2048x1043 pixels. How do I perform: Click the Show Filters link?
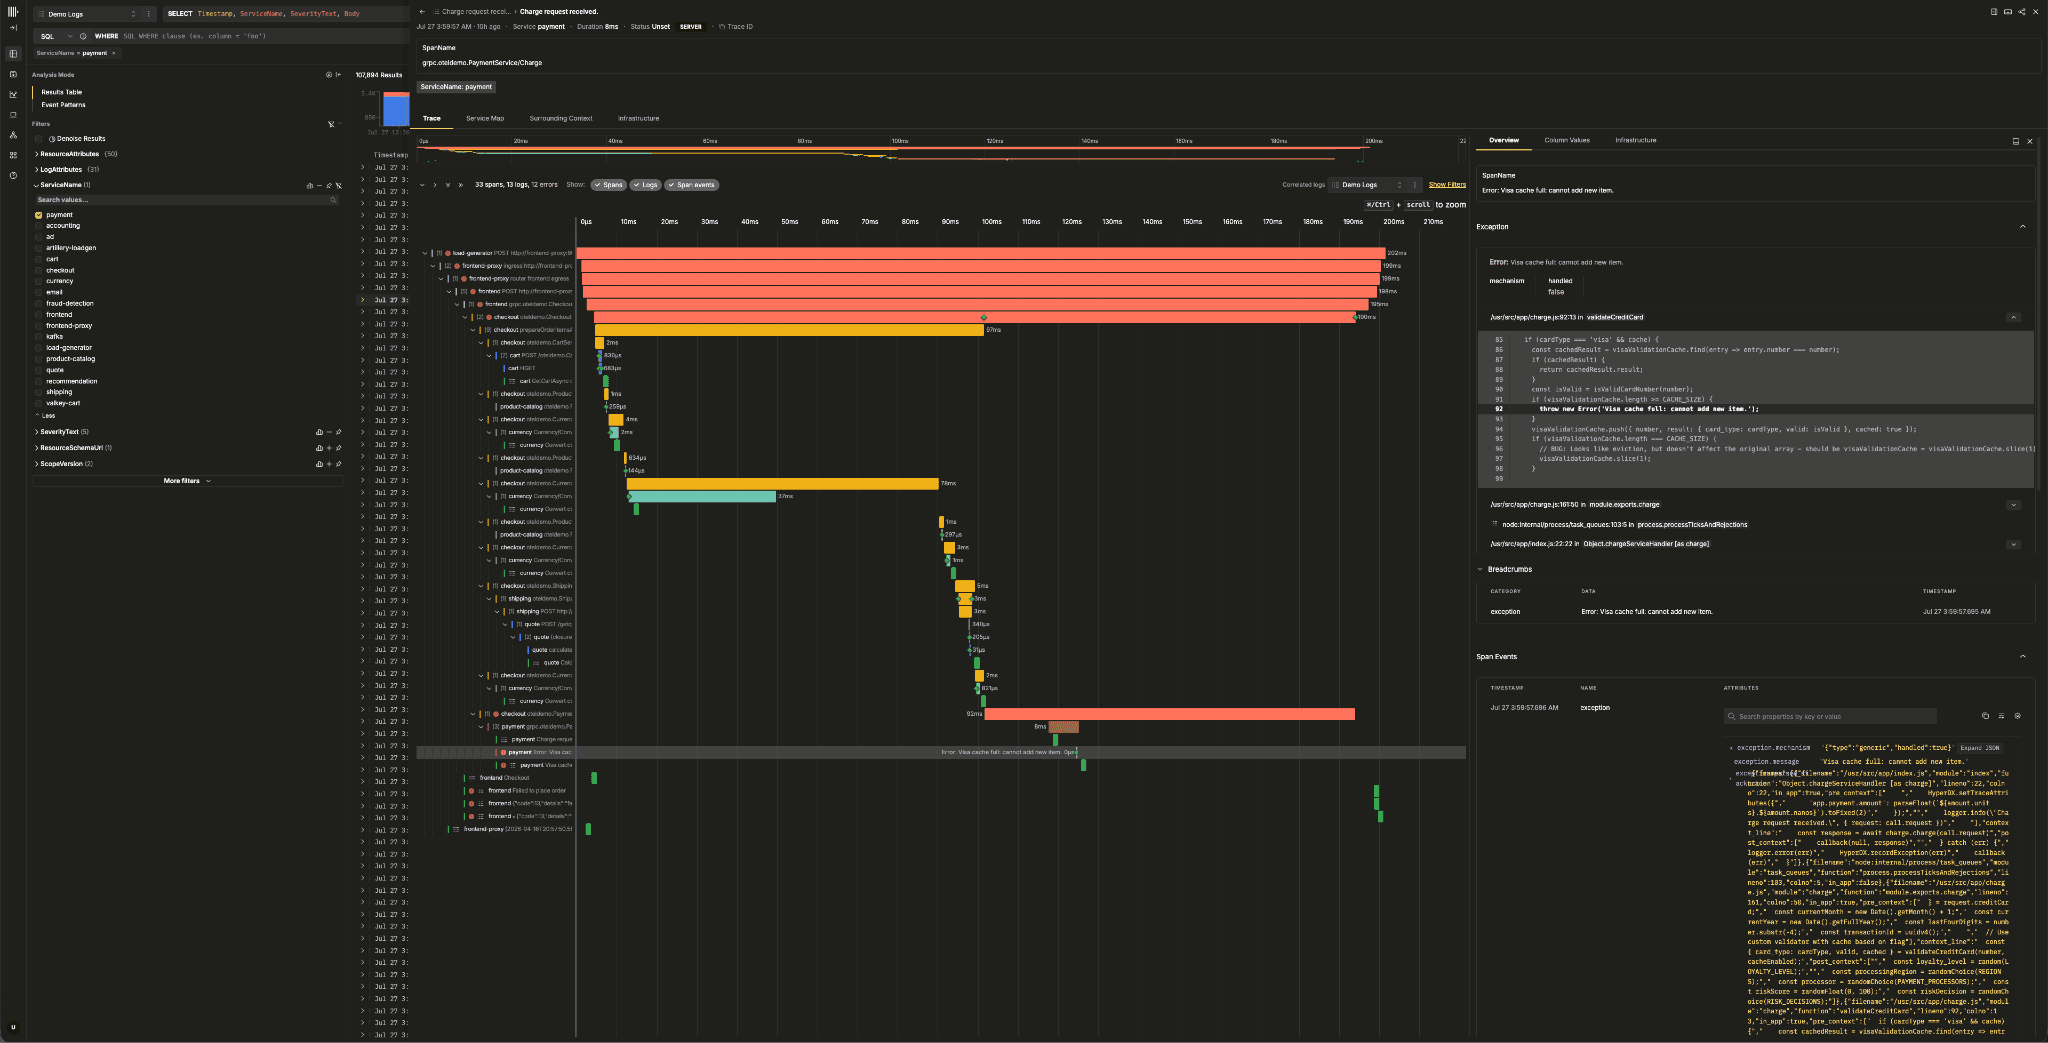(x=1447, y=185)
